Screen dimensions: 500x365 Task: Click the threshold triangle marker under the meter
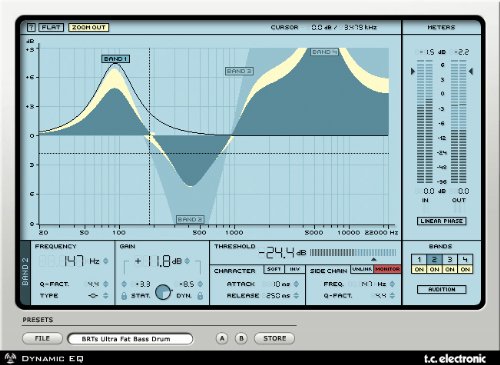pos(374,259)
